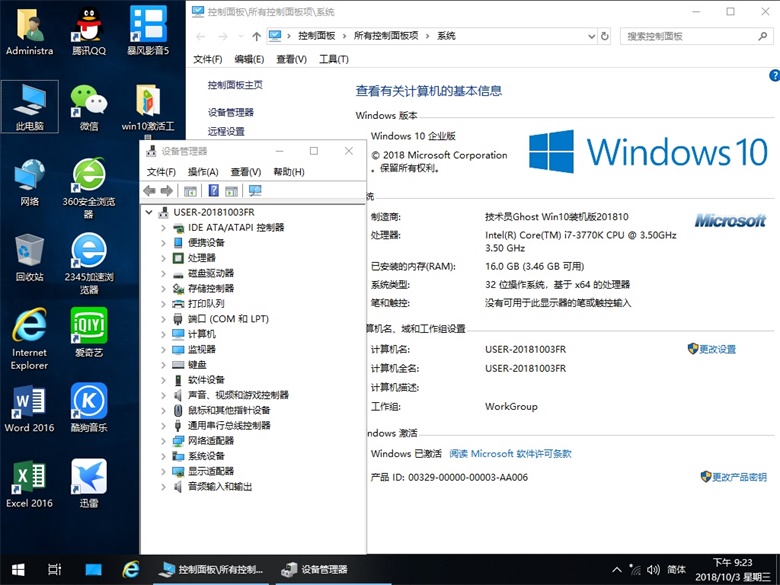Click the 搜索控制面板 search box
The image size is (780, 585).
coord(690,36)
